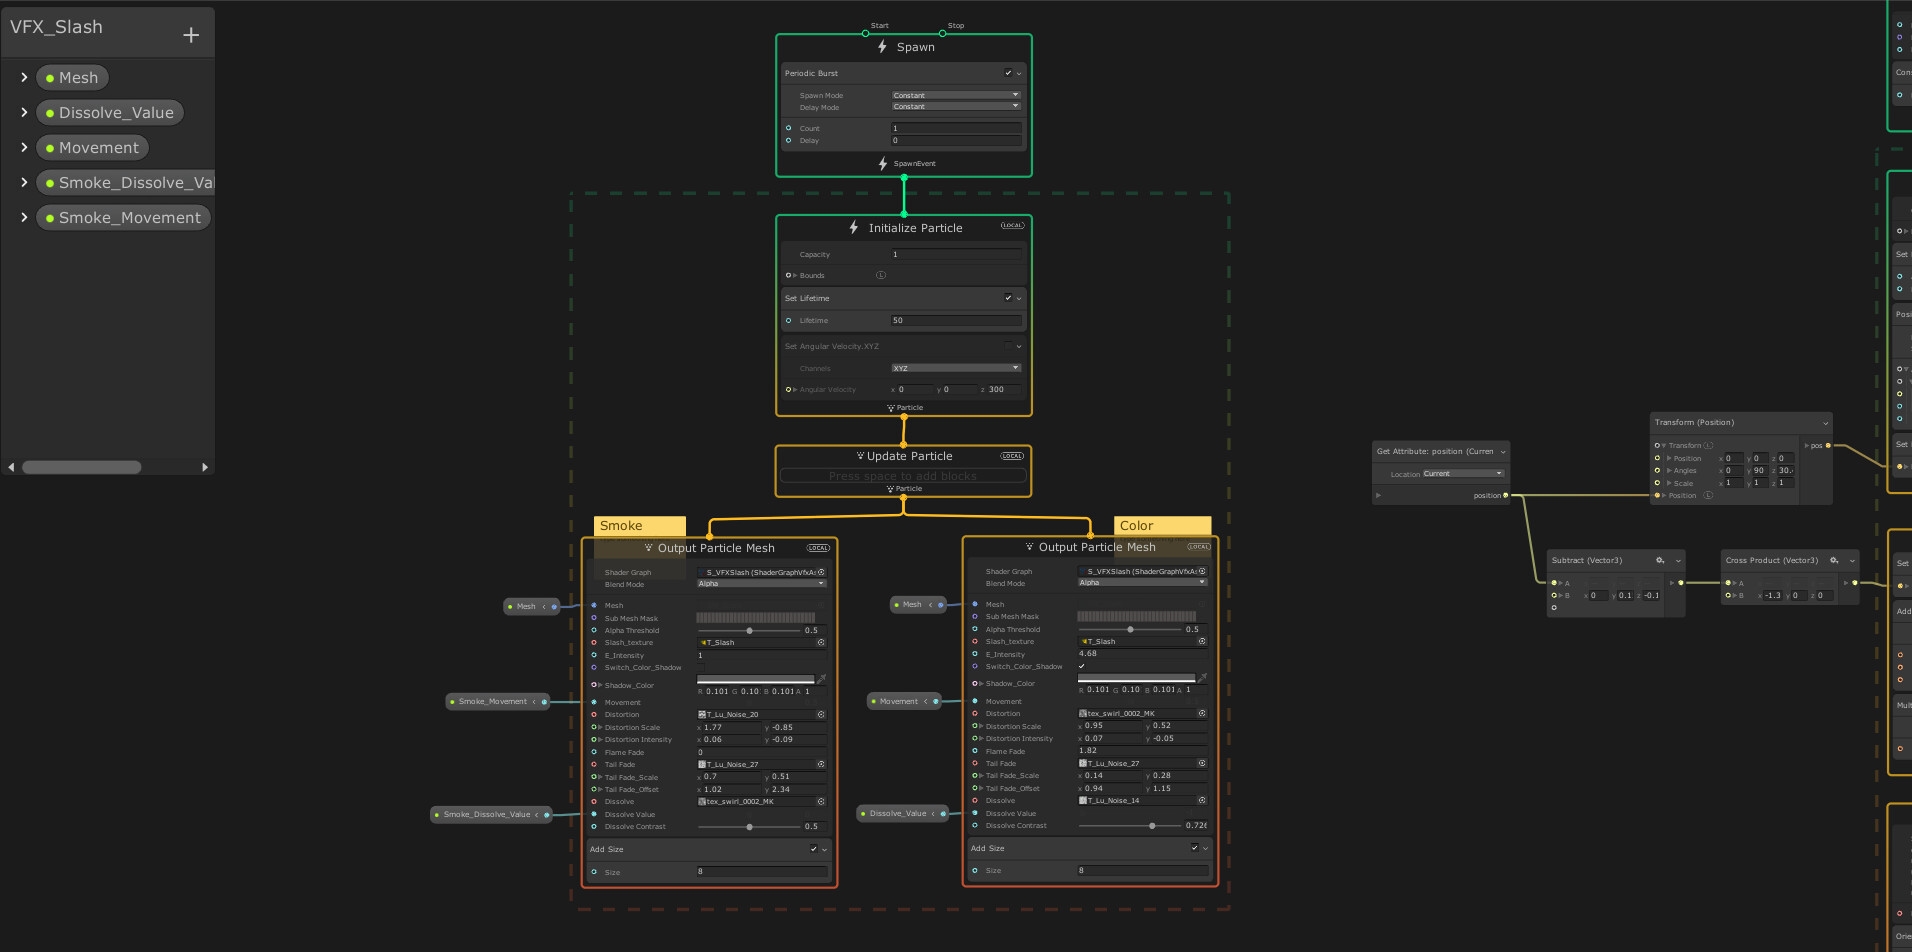Use eyedropper on Color node Shadow_Color

click(x=1203, y=678)
